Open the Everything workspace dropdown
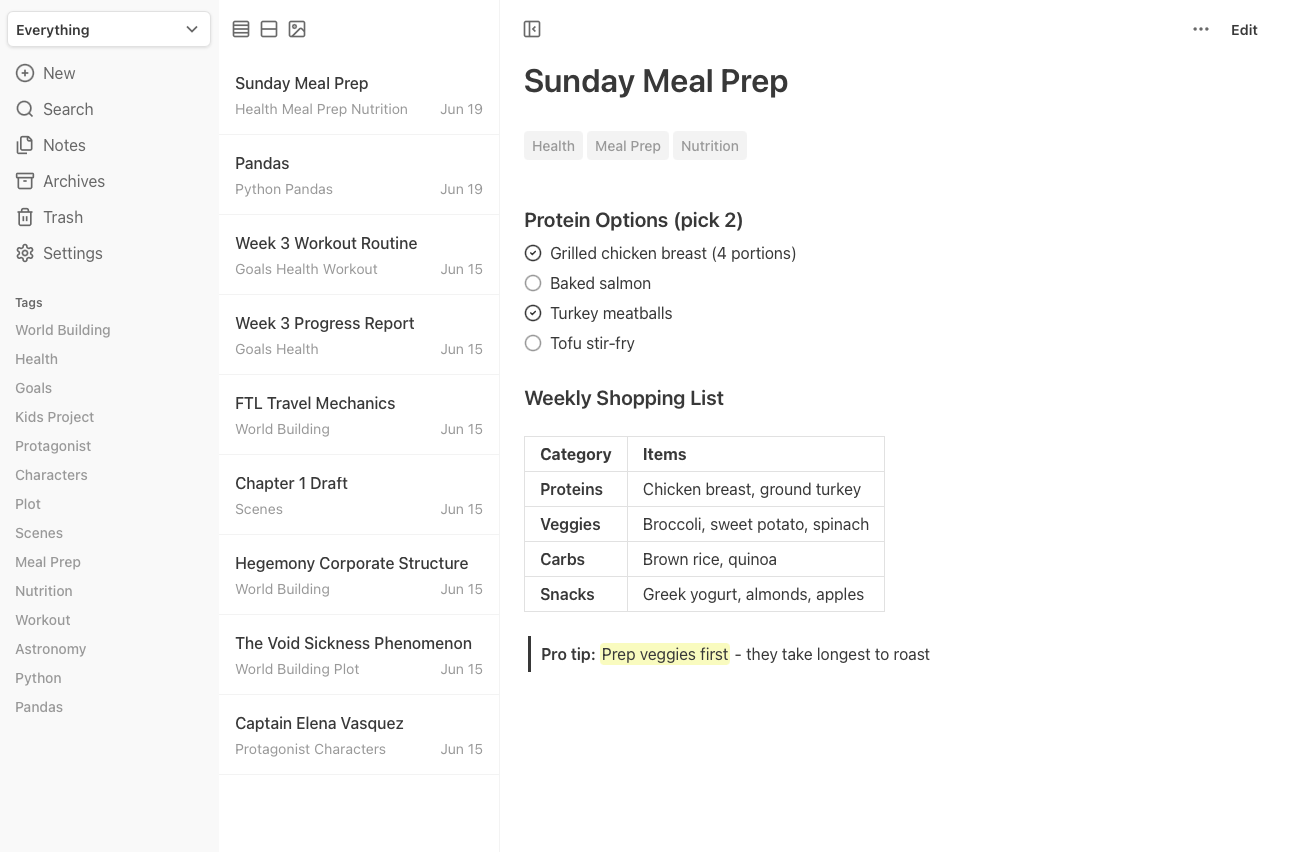 tap(109, 30)
